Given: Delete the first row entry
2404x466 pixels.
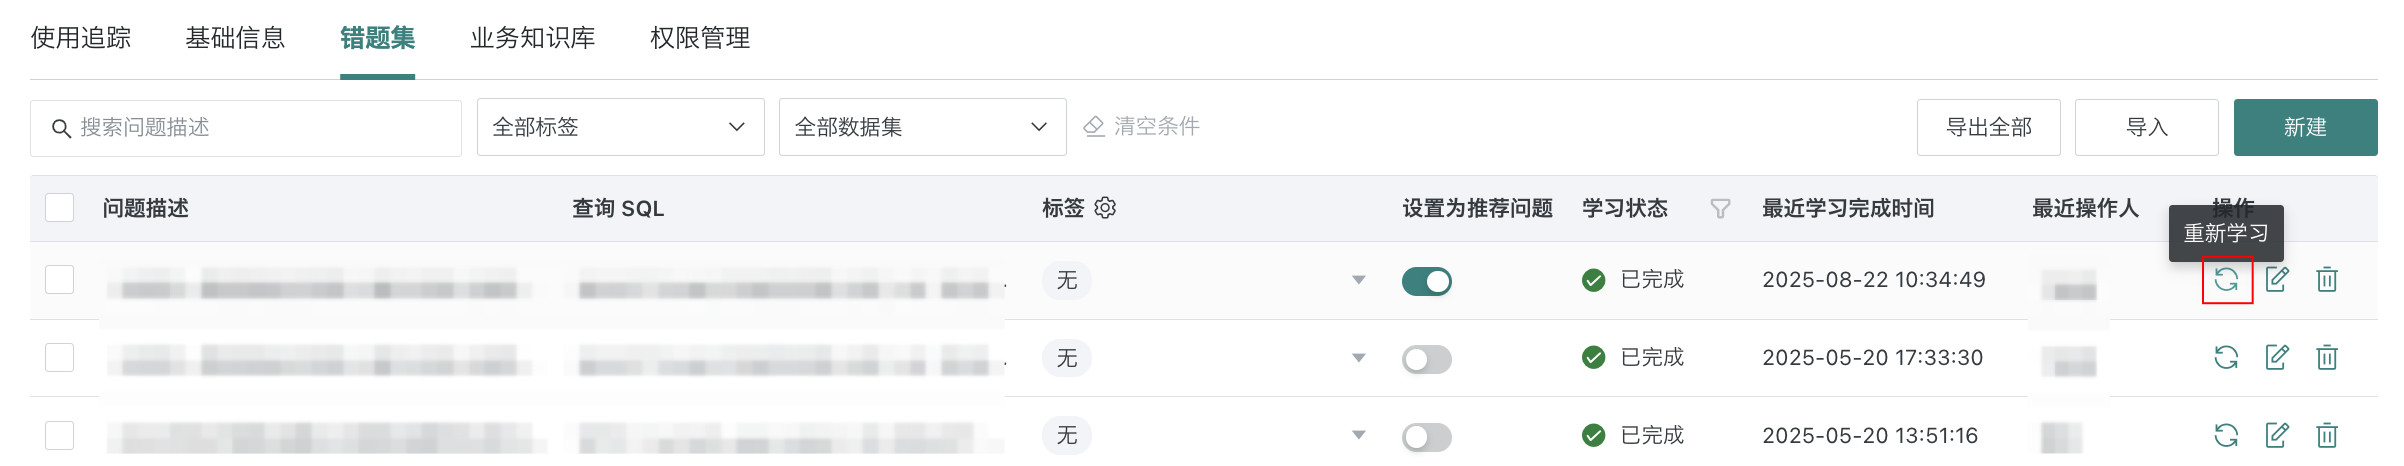Looking at the screenshot, I should tap(2327, 280).
